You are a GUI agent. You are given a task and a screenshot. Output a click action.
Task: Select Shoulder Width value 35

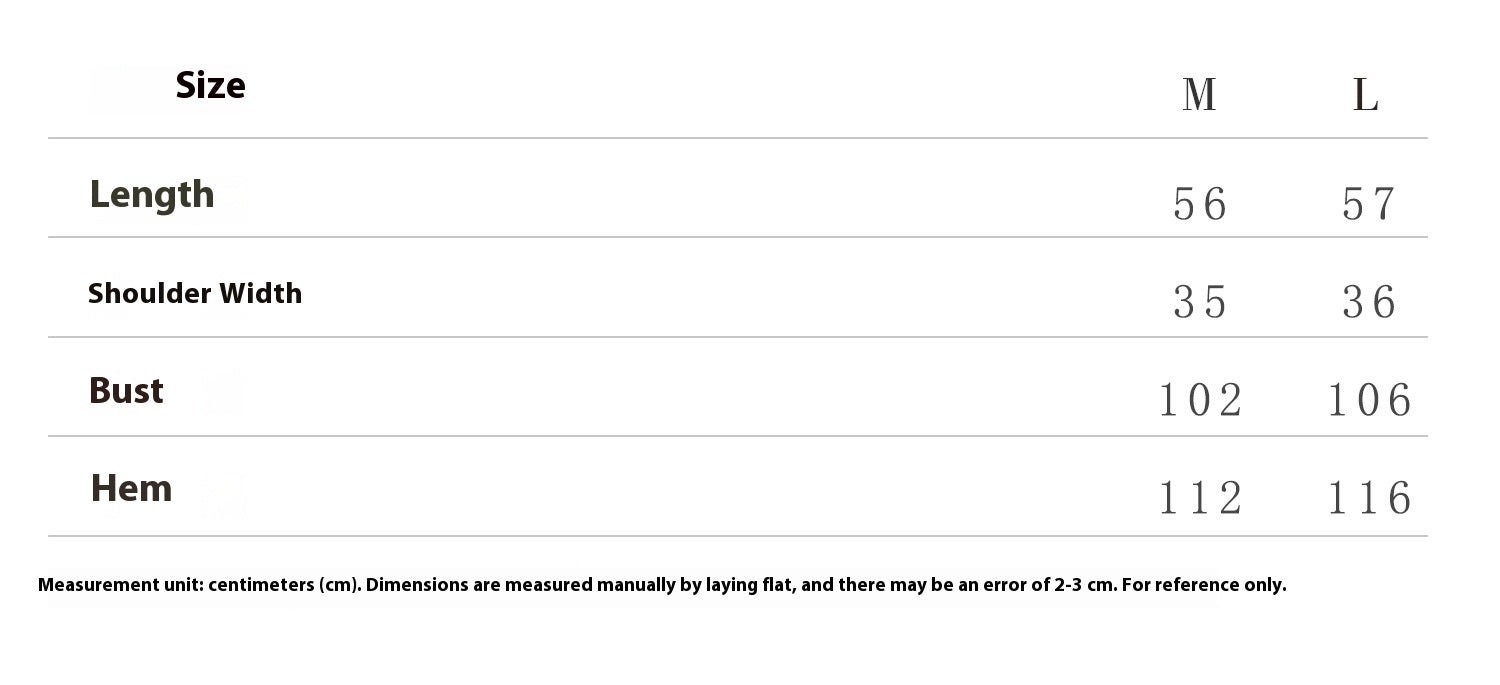pyautogui.click(x=1199, y=302)
